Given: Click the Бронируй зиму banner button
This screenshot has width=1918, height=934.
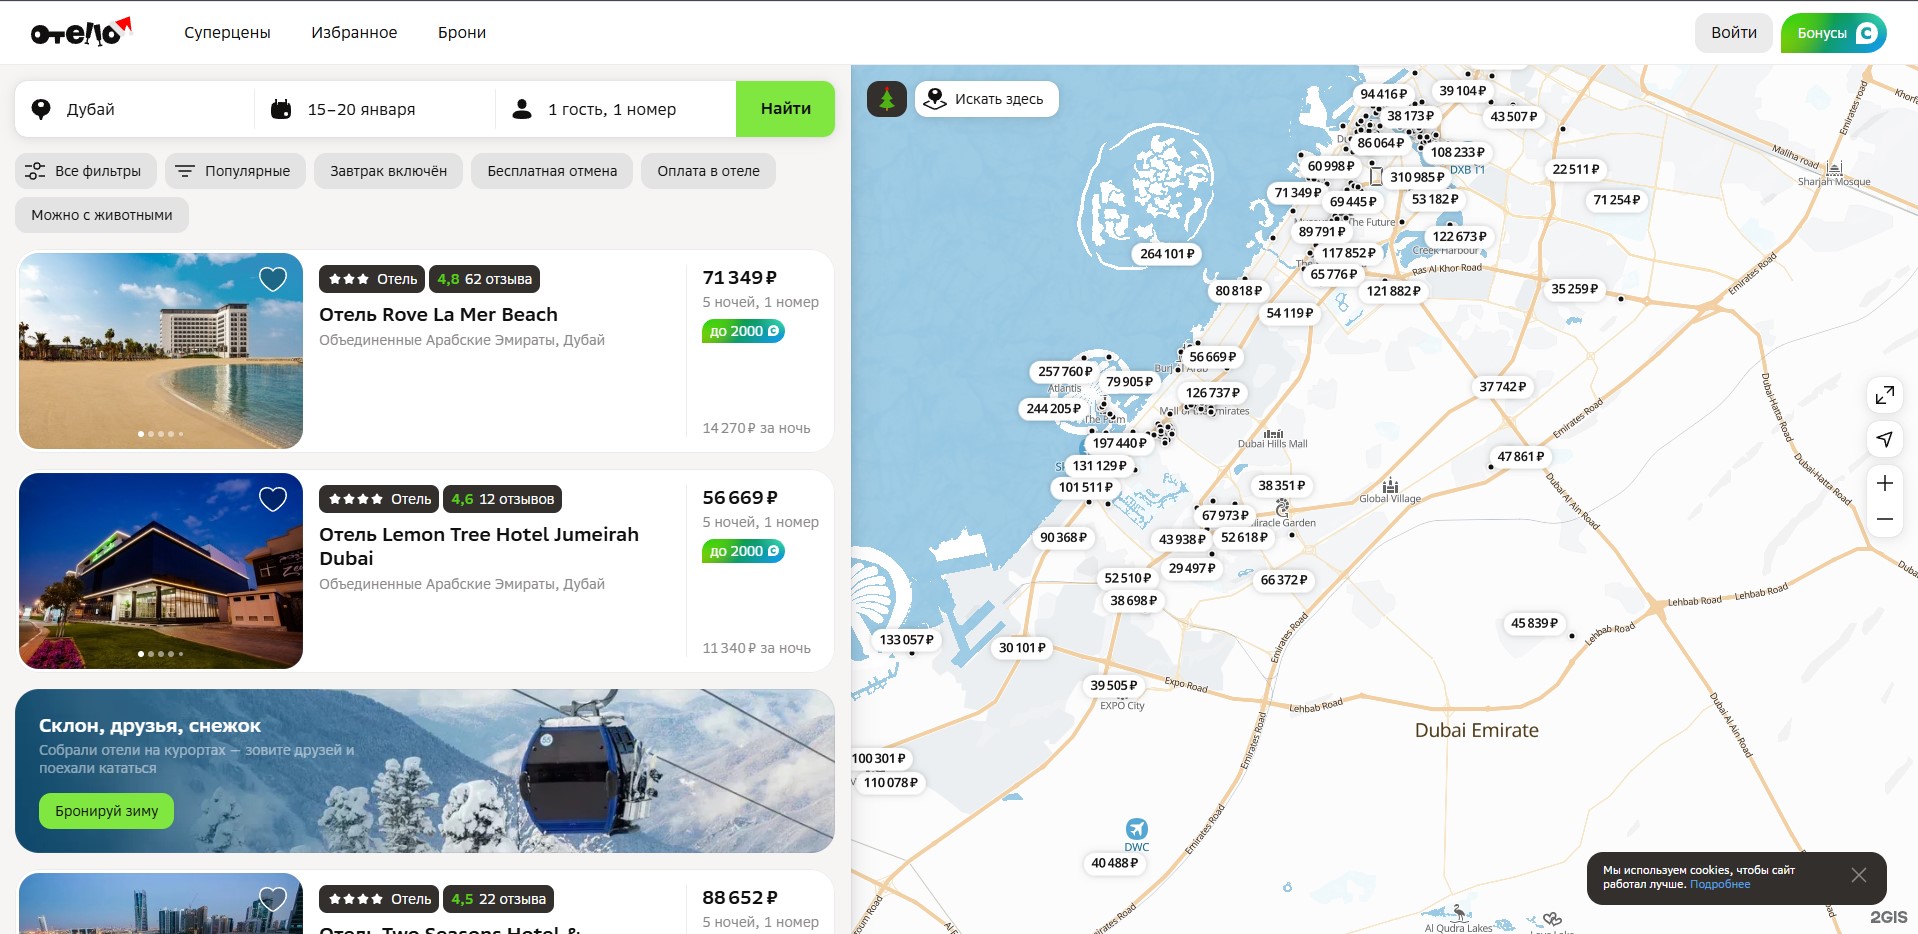Looking at the screenshot, I should click(106, 811).
